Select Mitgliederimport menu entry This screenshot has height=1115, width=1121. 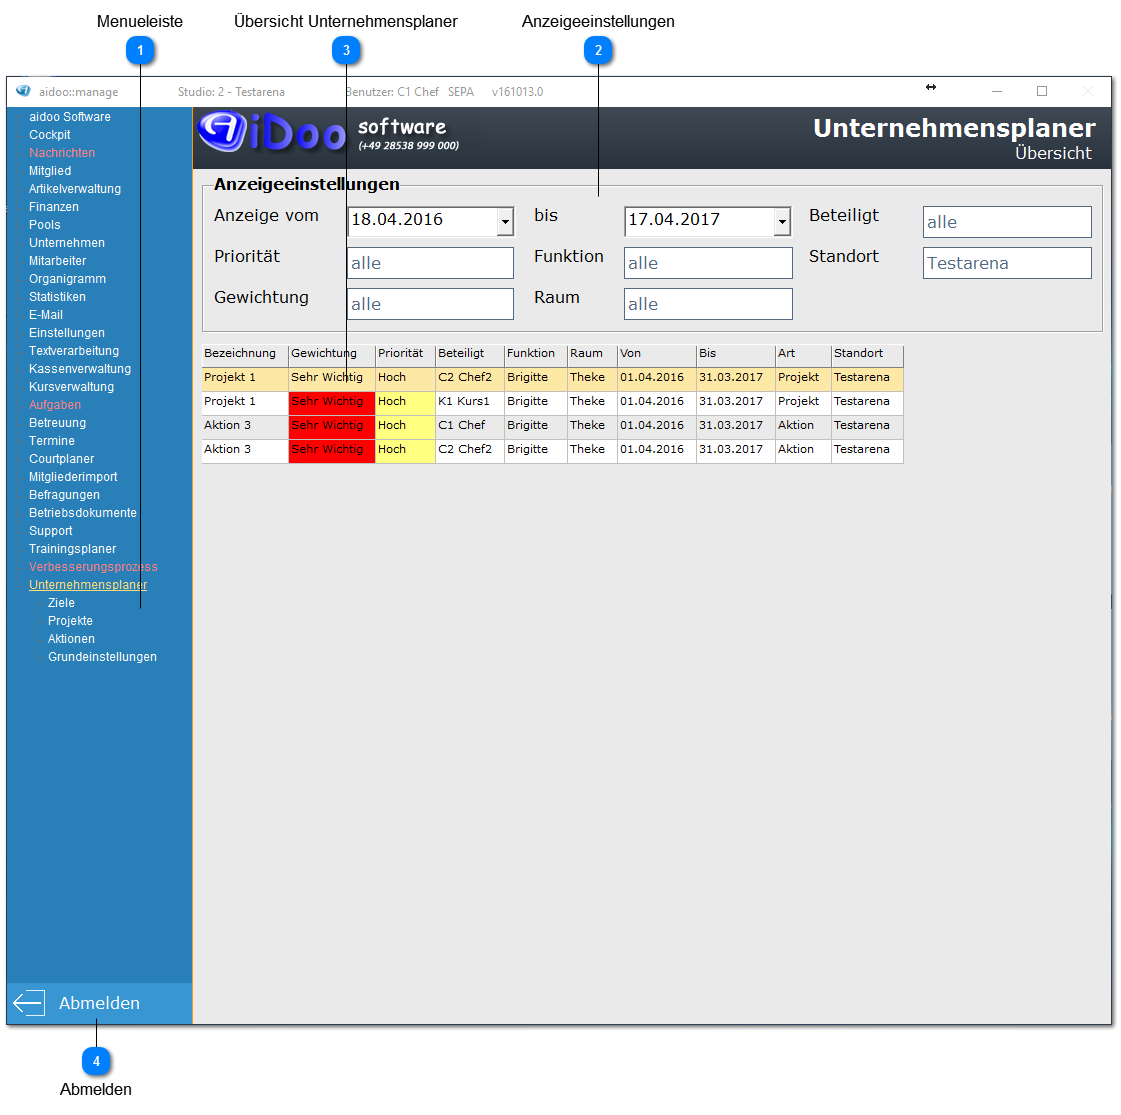[x=73, y=477]
